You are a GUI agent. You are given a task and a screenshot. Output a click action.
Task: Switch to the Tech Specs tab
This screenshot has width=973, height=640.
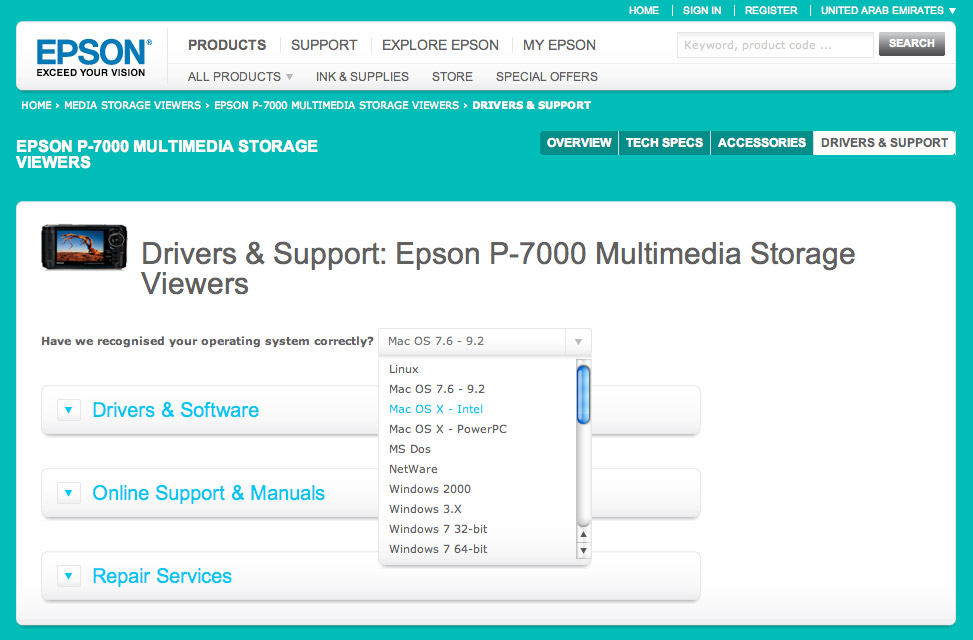664,143
